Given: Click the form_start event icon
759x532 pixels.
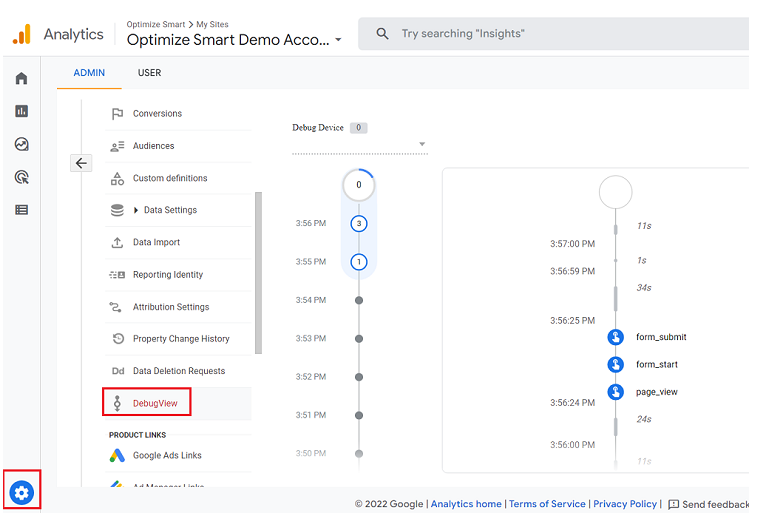Looking at the screenshot, I should click(615, 365).
